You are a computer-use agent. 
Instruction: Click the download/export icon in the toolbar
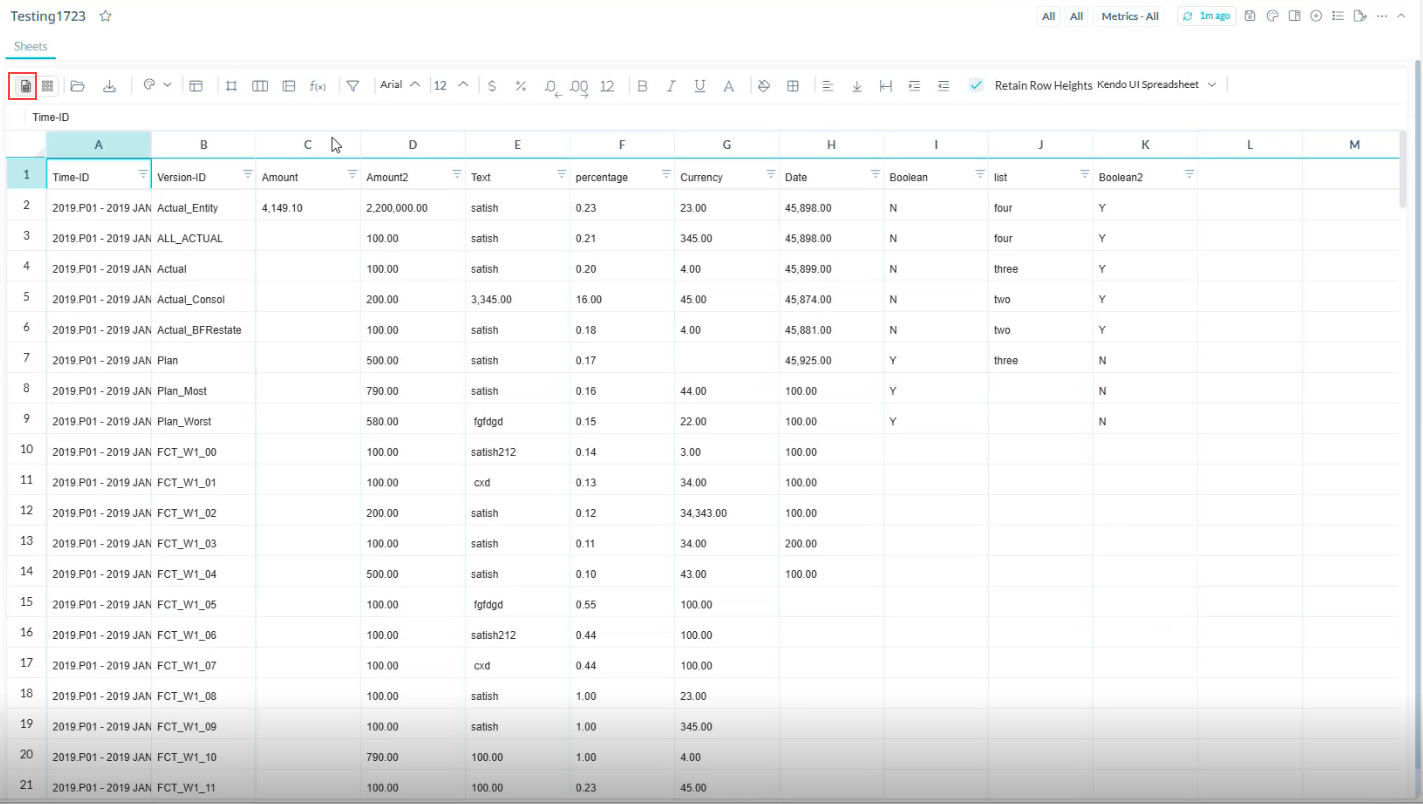point(109,85)
